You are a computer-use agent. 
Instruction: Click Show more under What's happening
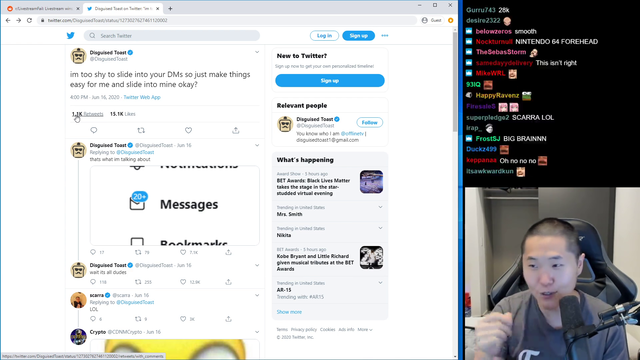289,312
